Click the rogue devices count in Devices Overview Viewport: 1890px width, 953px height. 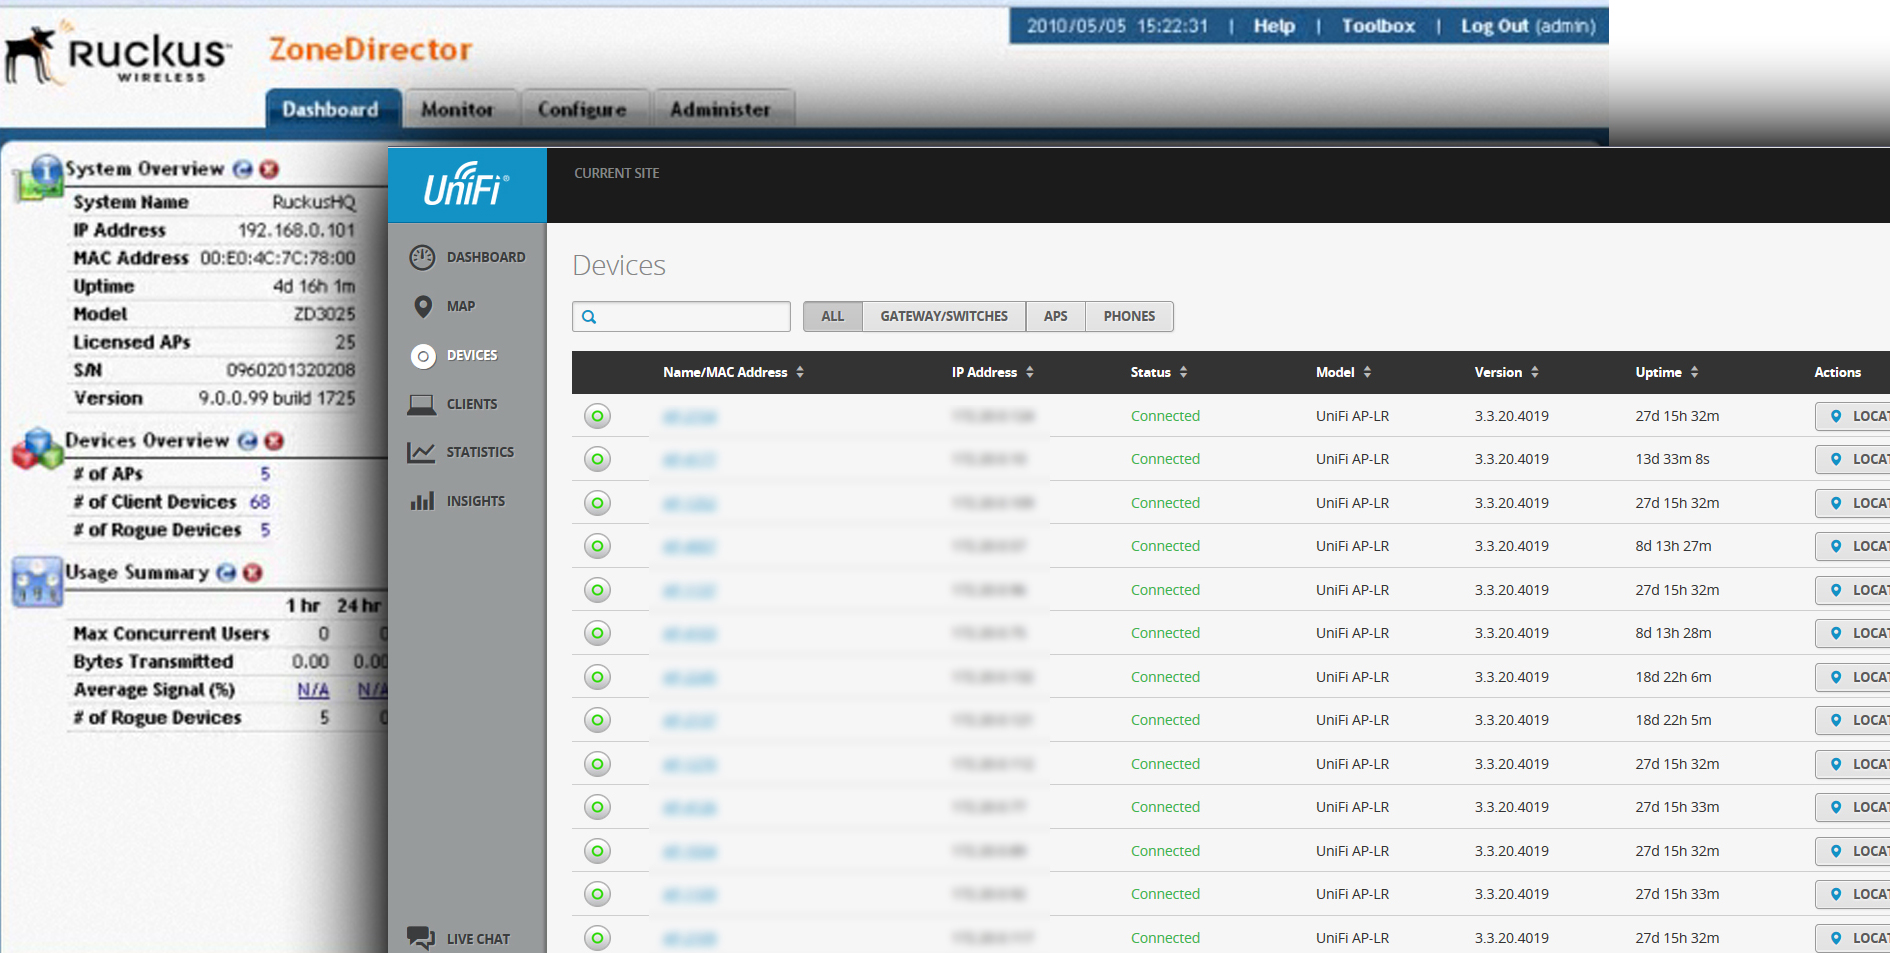[265, 530]
